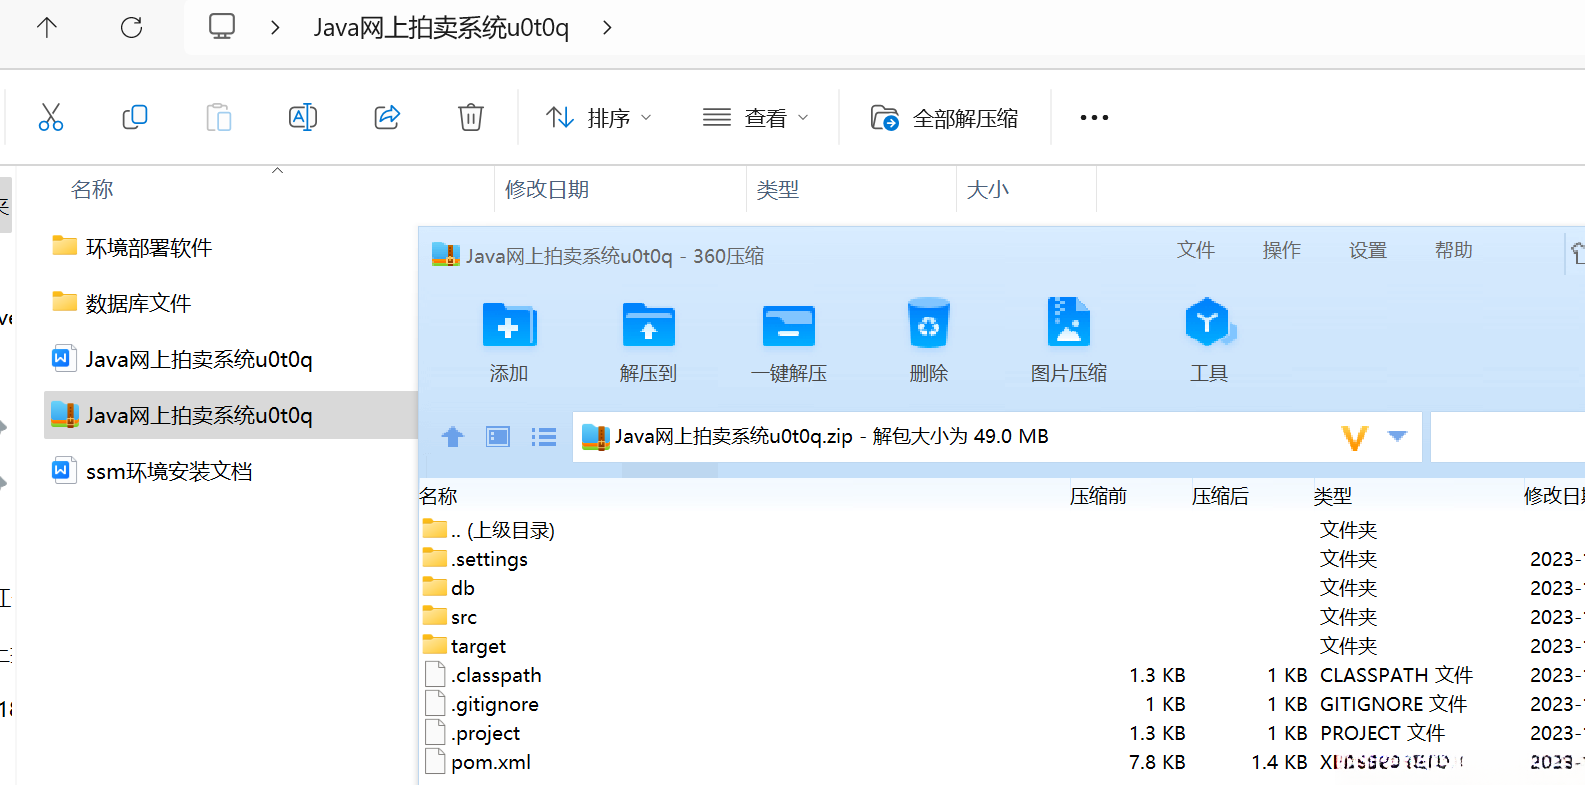Click the Share icon in Explorer toolbar
This screenshot has width=1585, height=785.
tap(387, 117)
